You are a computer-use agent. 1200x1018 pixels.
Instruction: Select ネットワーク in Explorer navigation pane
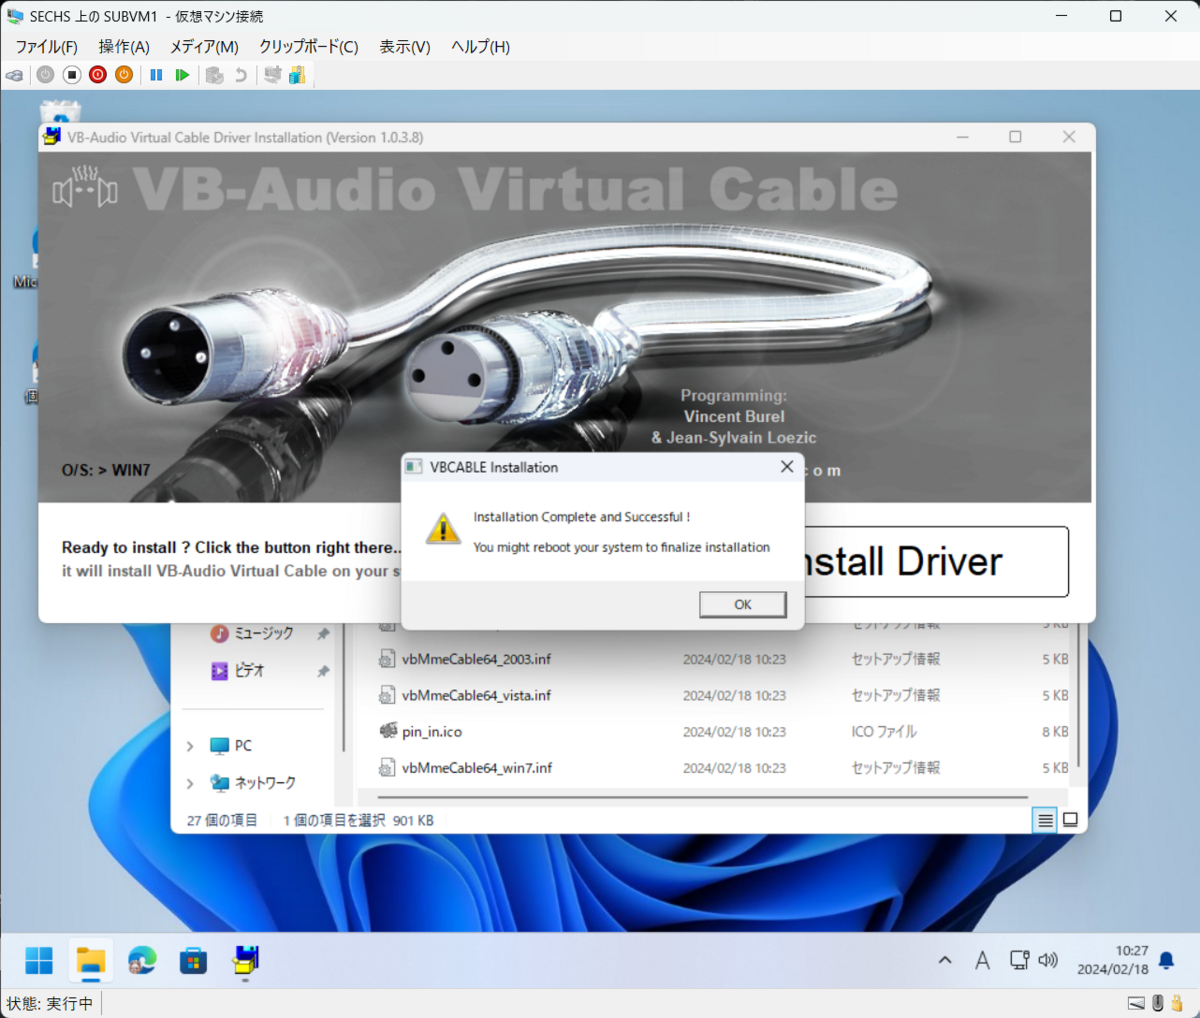click(265, 783)
